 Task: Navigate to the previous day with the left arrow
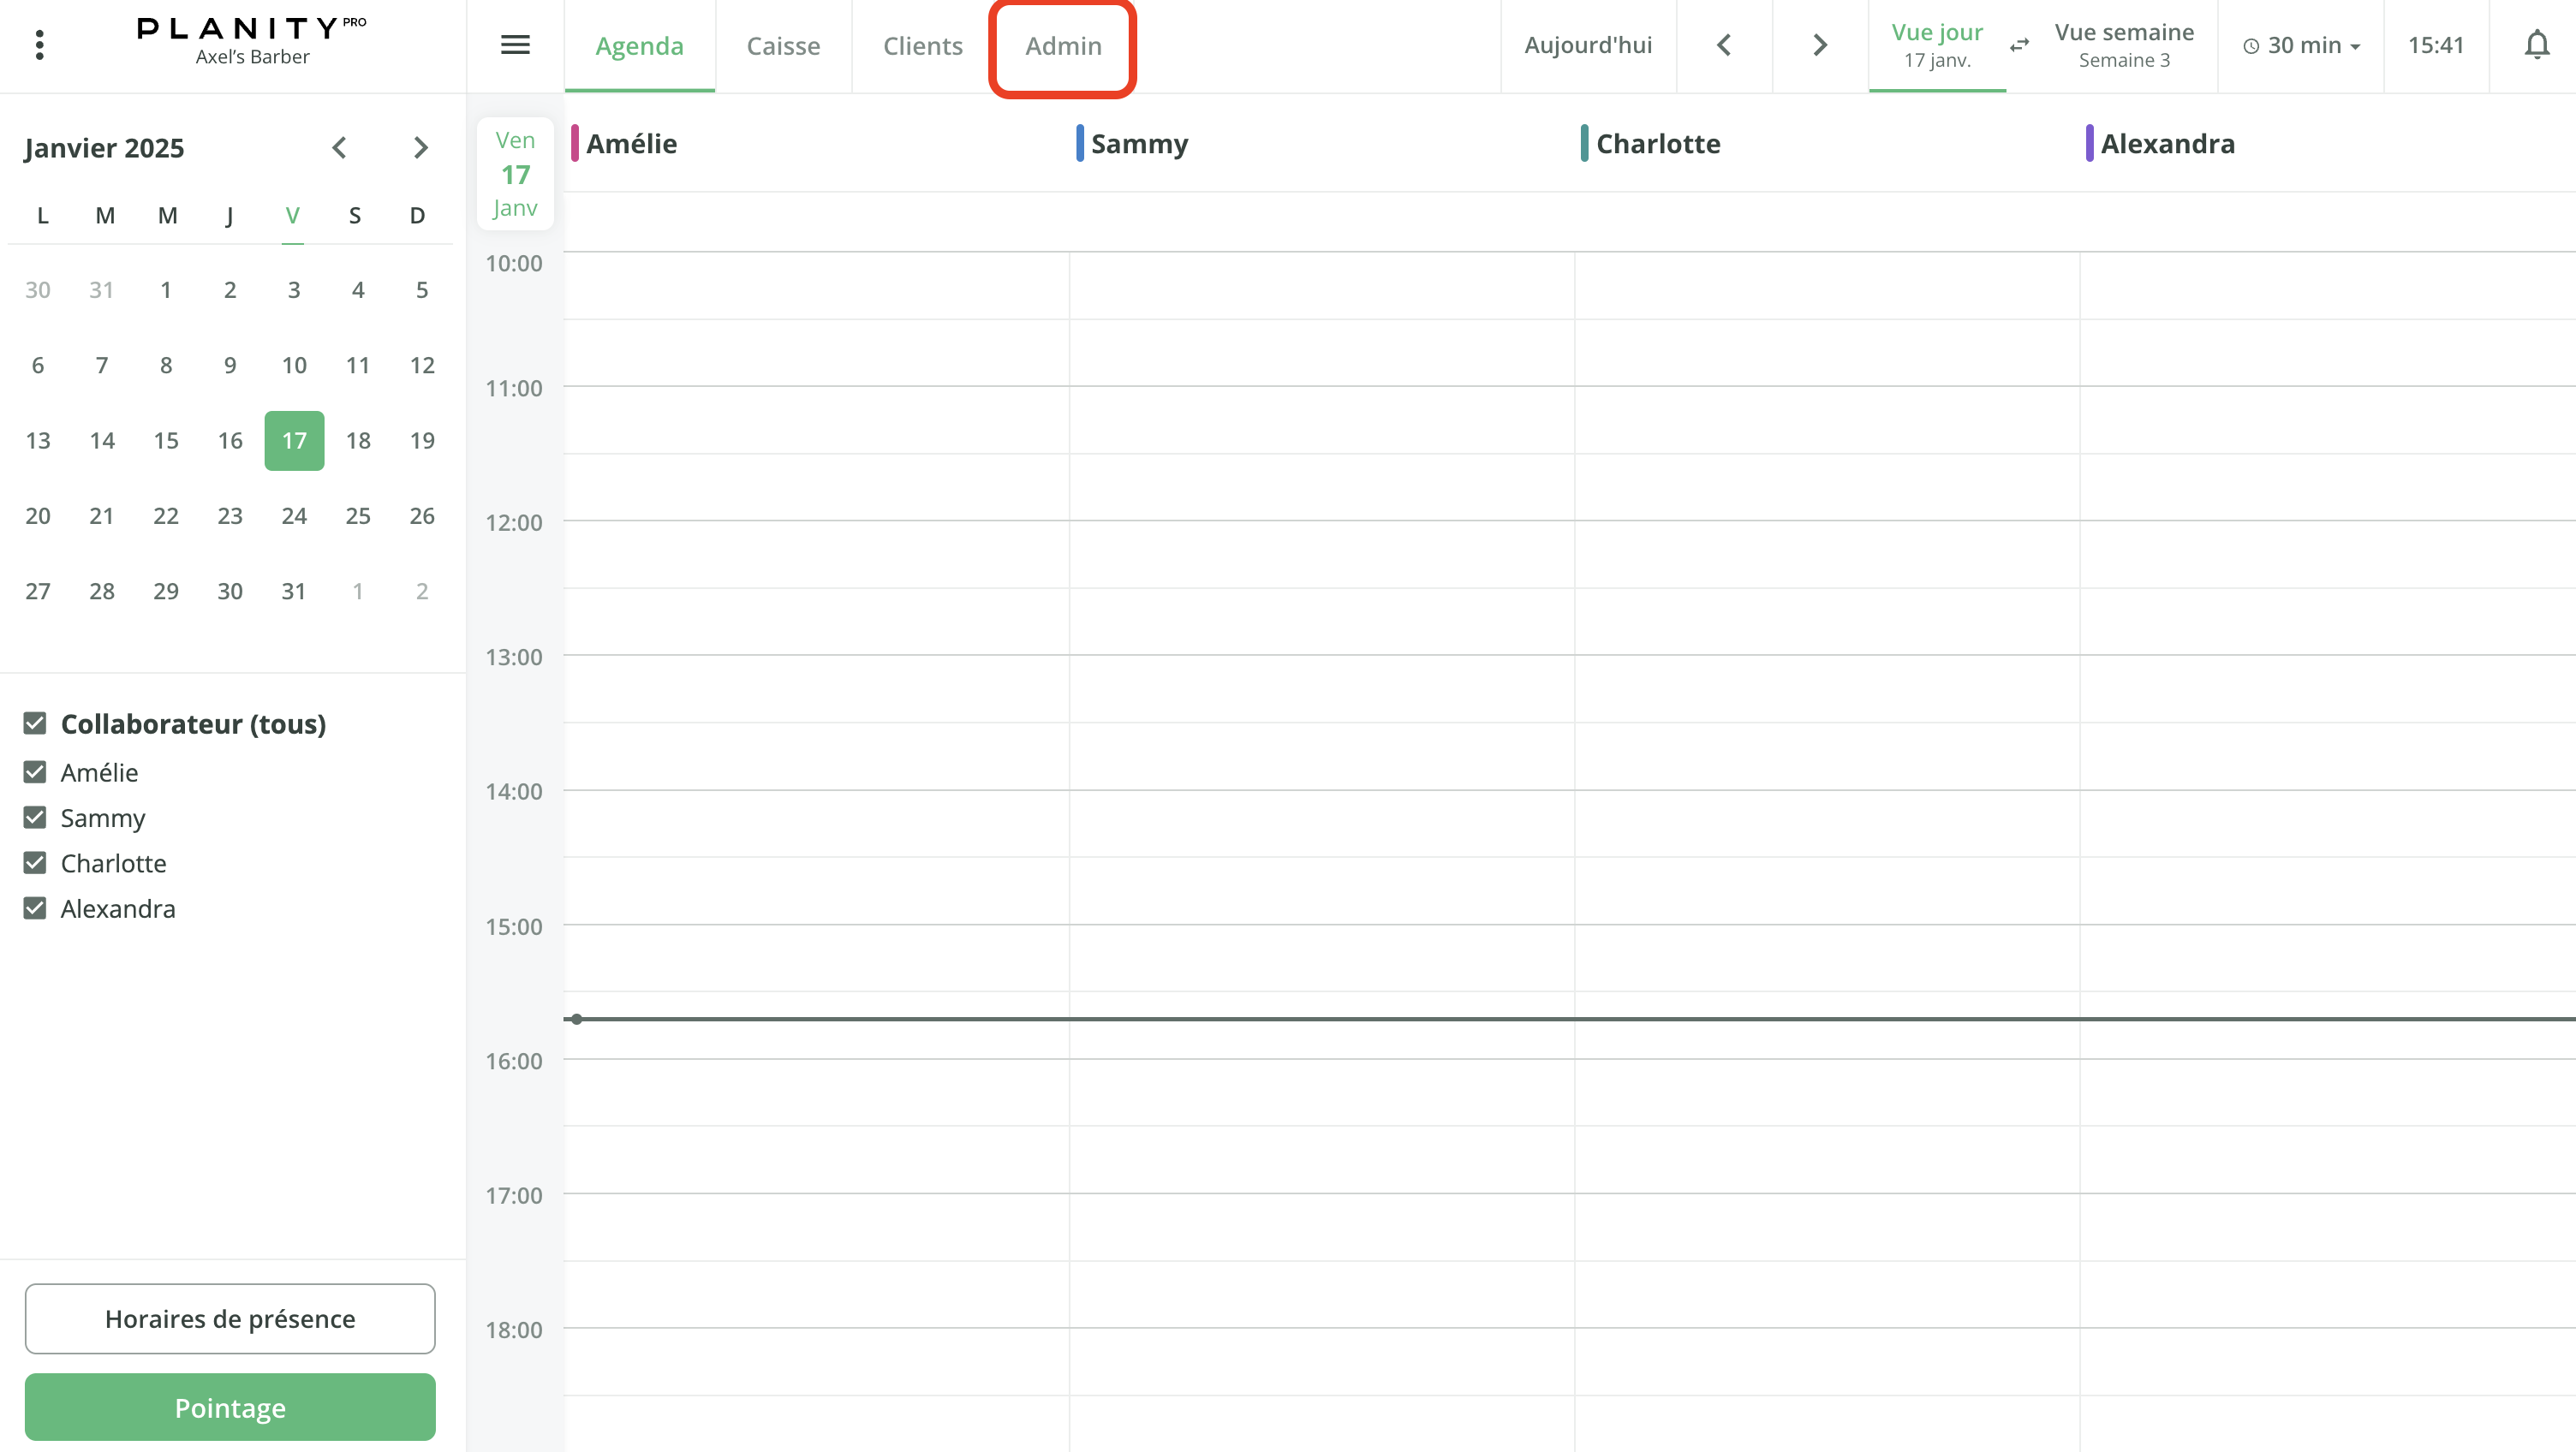1723,45
